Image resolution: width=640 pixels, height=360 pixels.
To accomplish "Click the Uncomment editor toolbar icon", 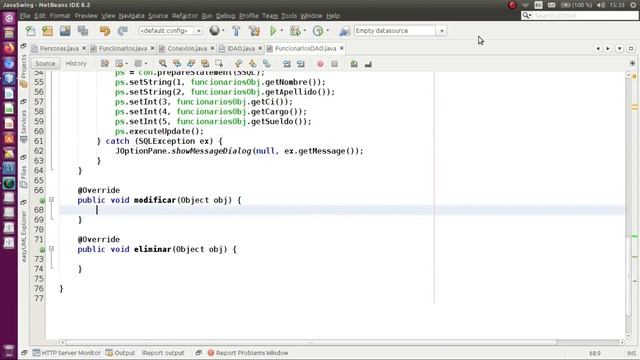I will coord(368,64).
